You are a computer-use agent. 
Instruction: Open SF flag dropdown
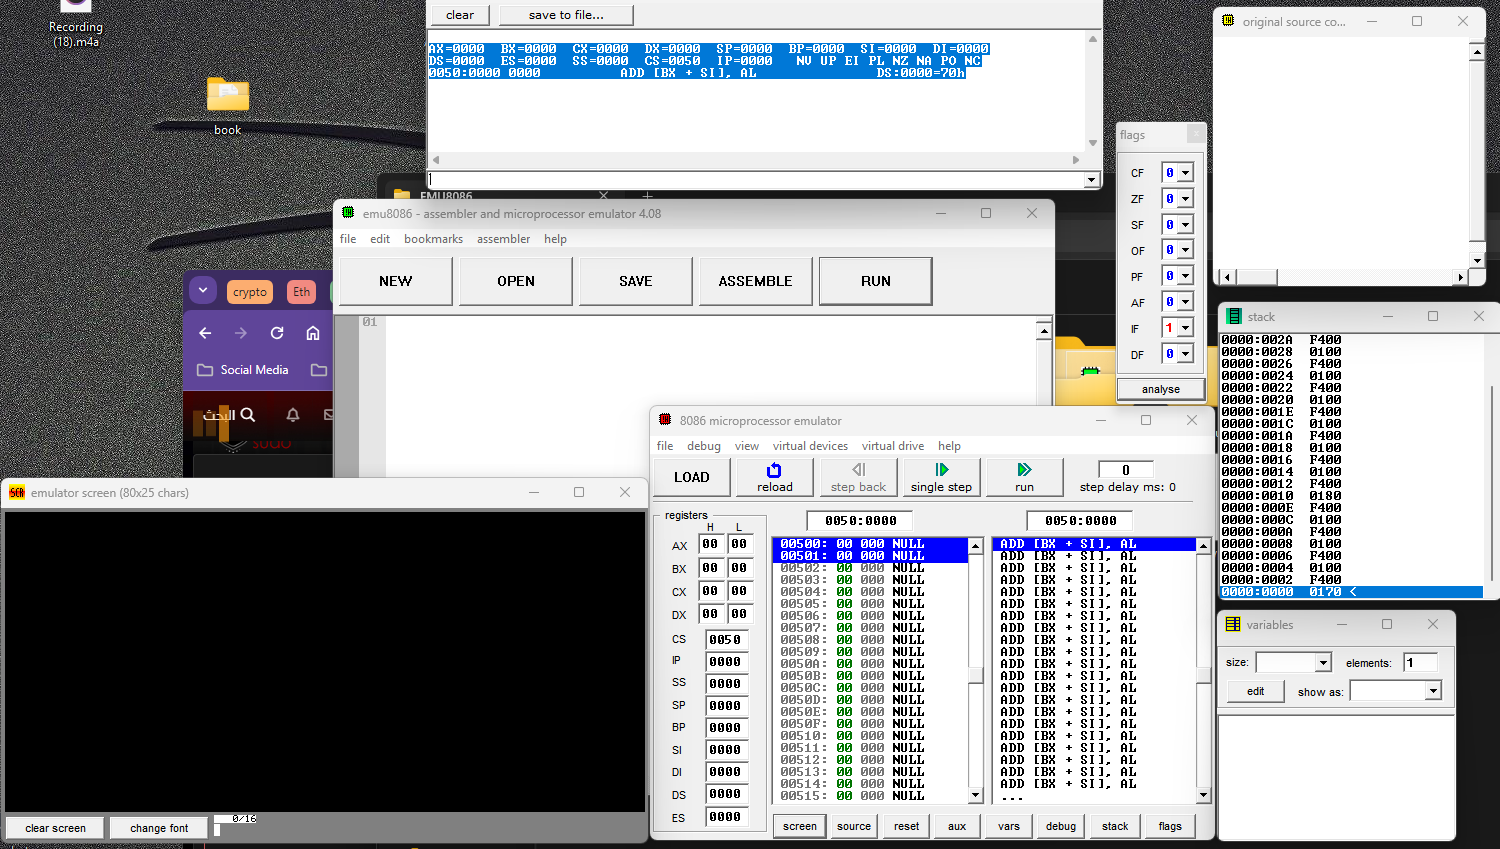click(1185, 225)
